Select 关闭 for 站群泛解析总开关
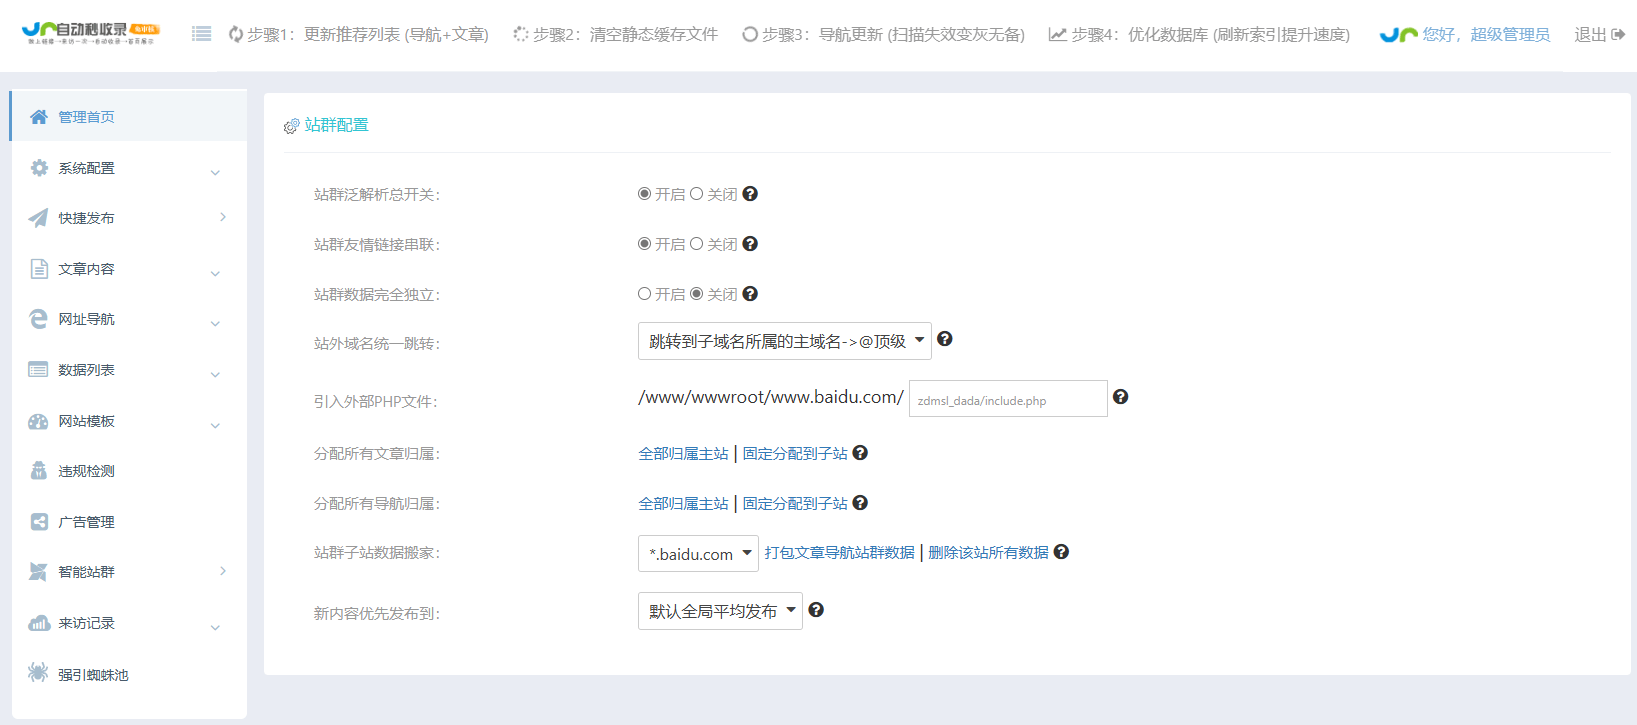Image resolution: width=1637 pixels, height=725 pixels. pyautogui.click(x=697, y=194)
